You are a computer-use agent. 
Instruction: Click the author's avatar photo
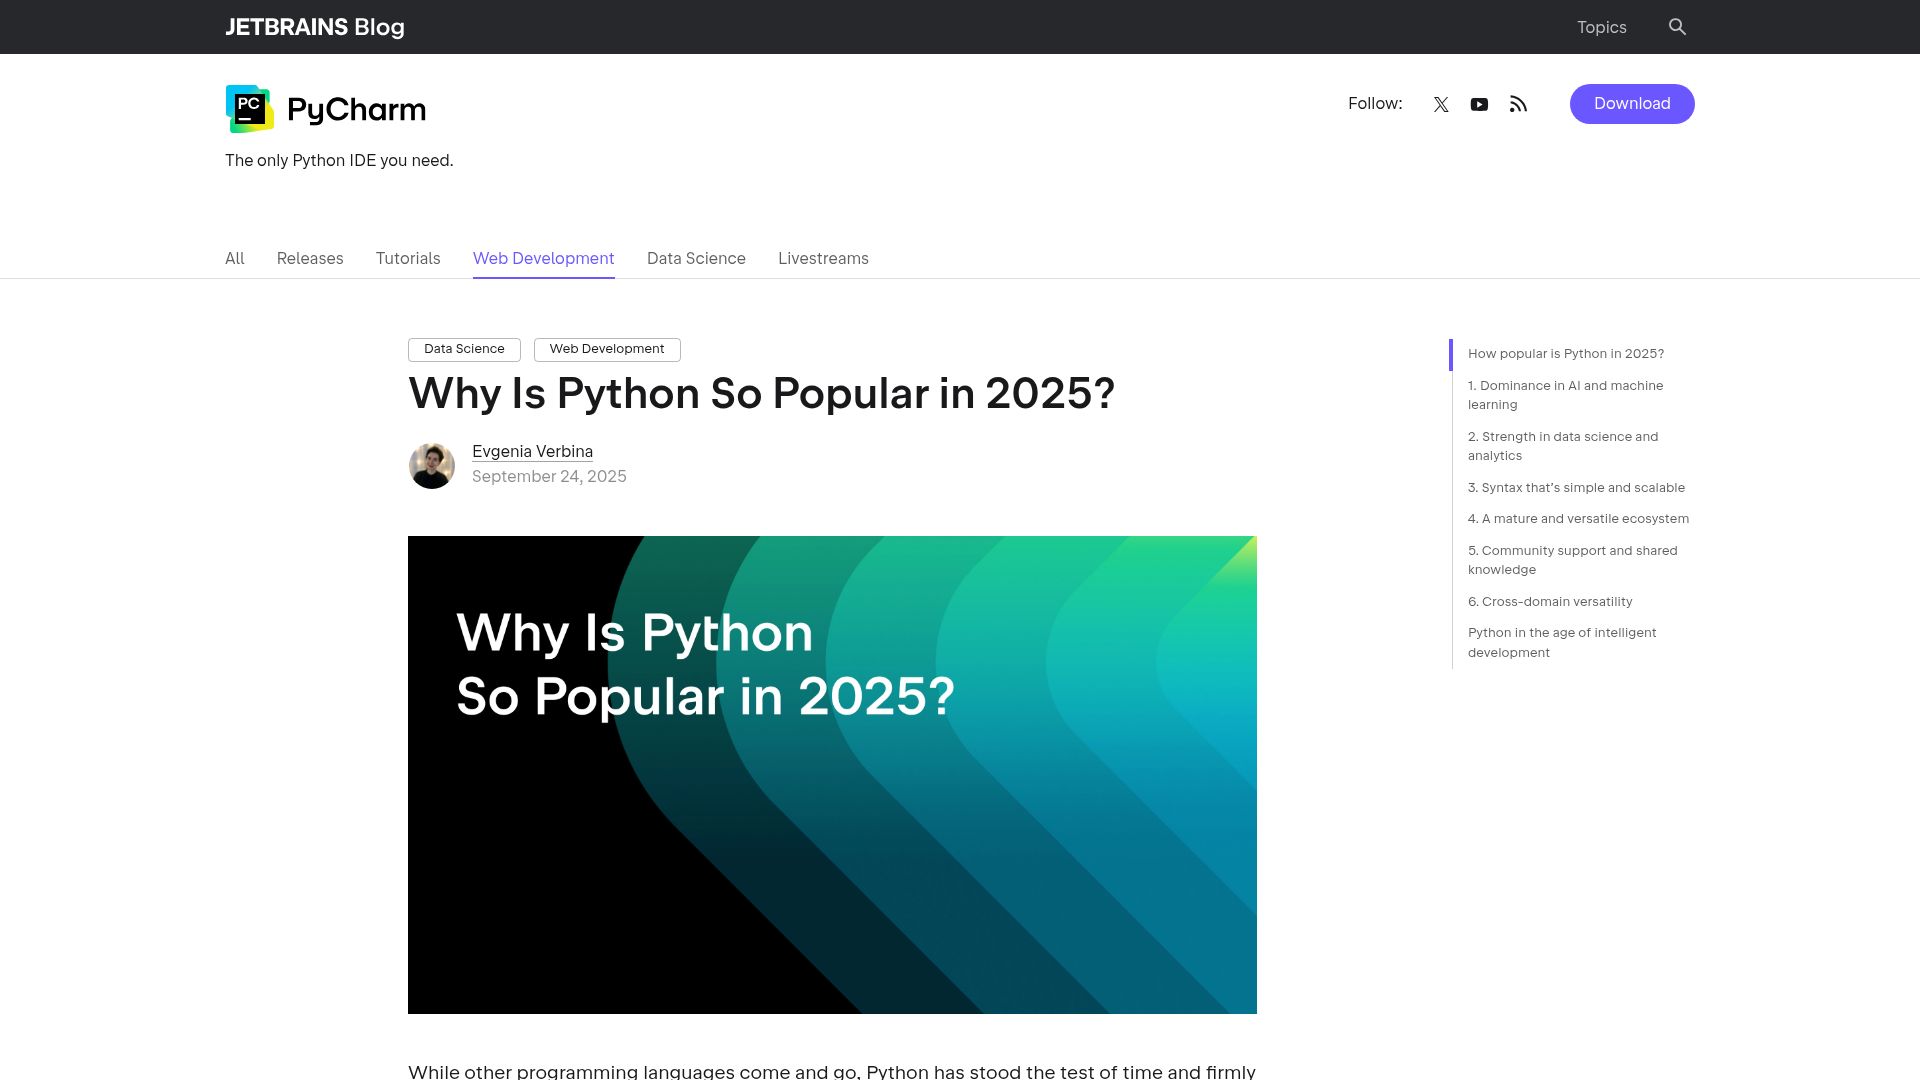(x=432, y=466)
